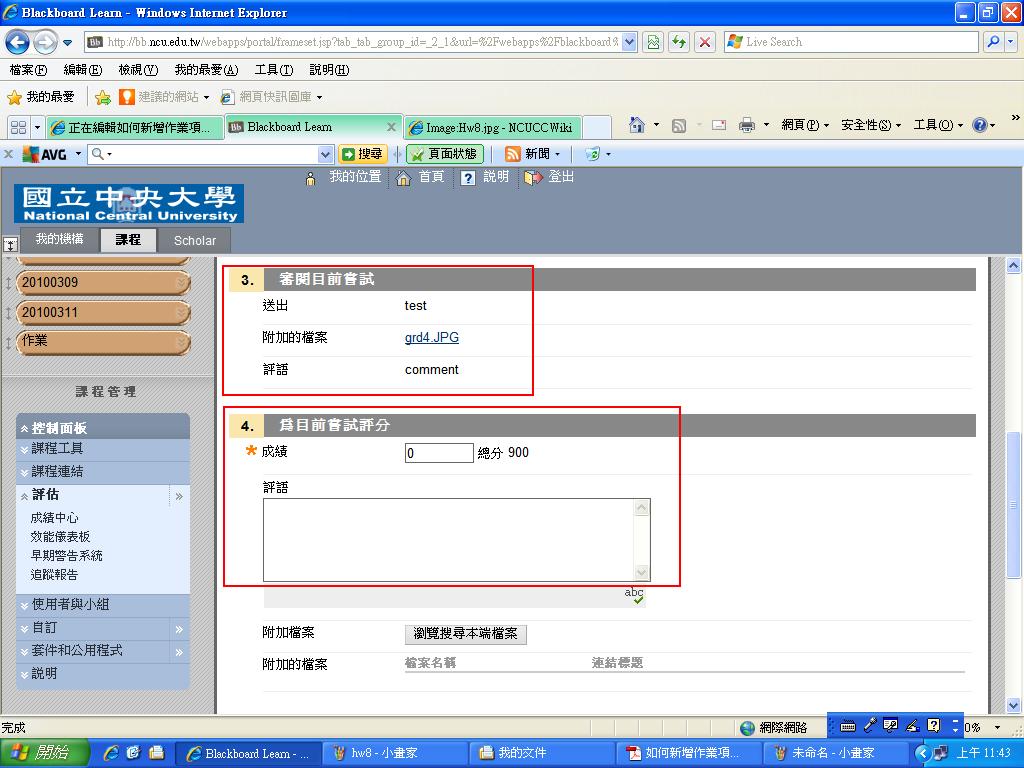Click the IE home page icon
Image resolution: width=1024 pixels, height=768 pixels.
pyautogui.click(x=636, y=125)
